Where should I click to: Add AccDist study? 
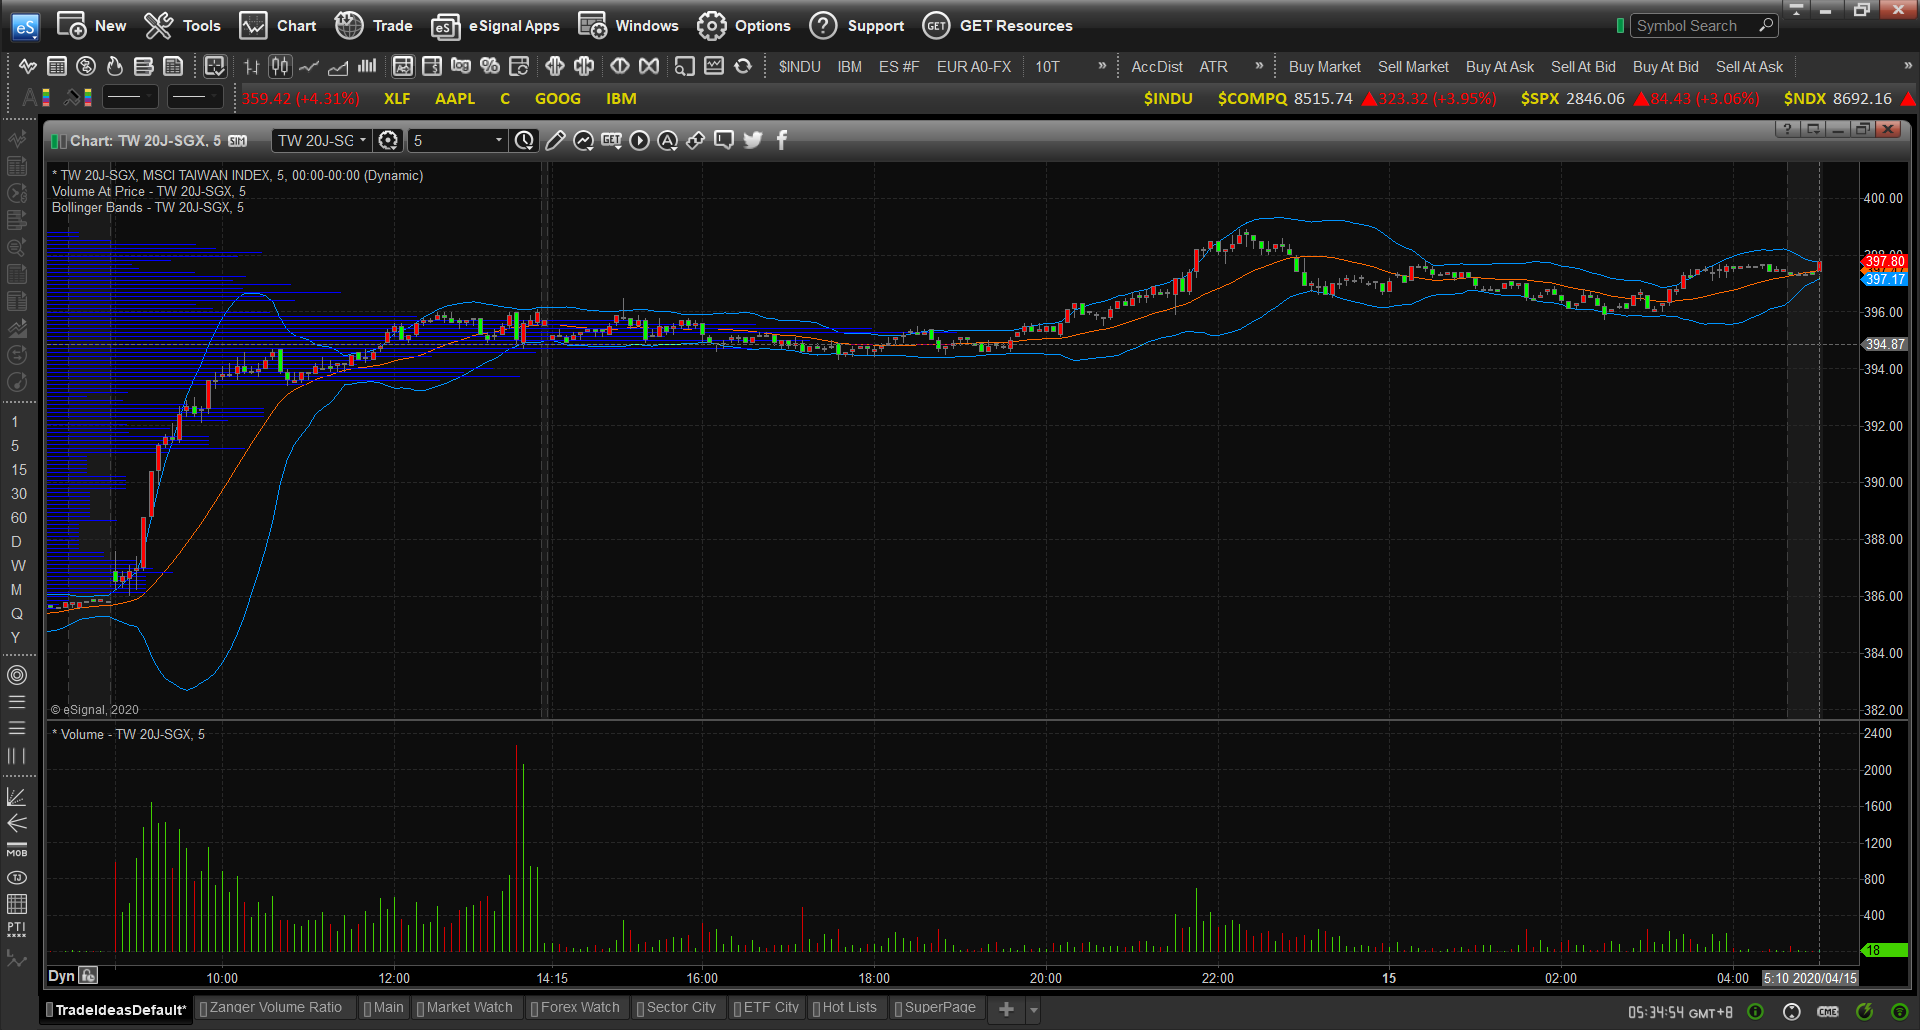(x=1157, y=67)
